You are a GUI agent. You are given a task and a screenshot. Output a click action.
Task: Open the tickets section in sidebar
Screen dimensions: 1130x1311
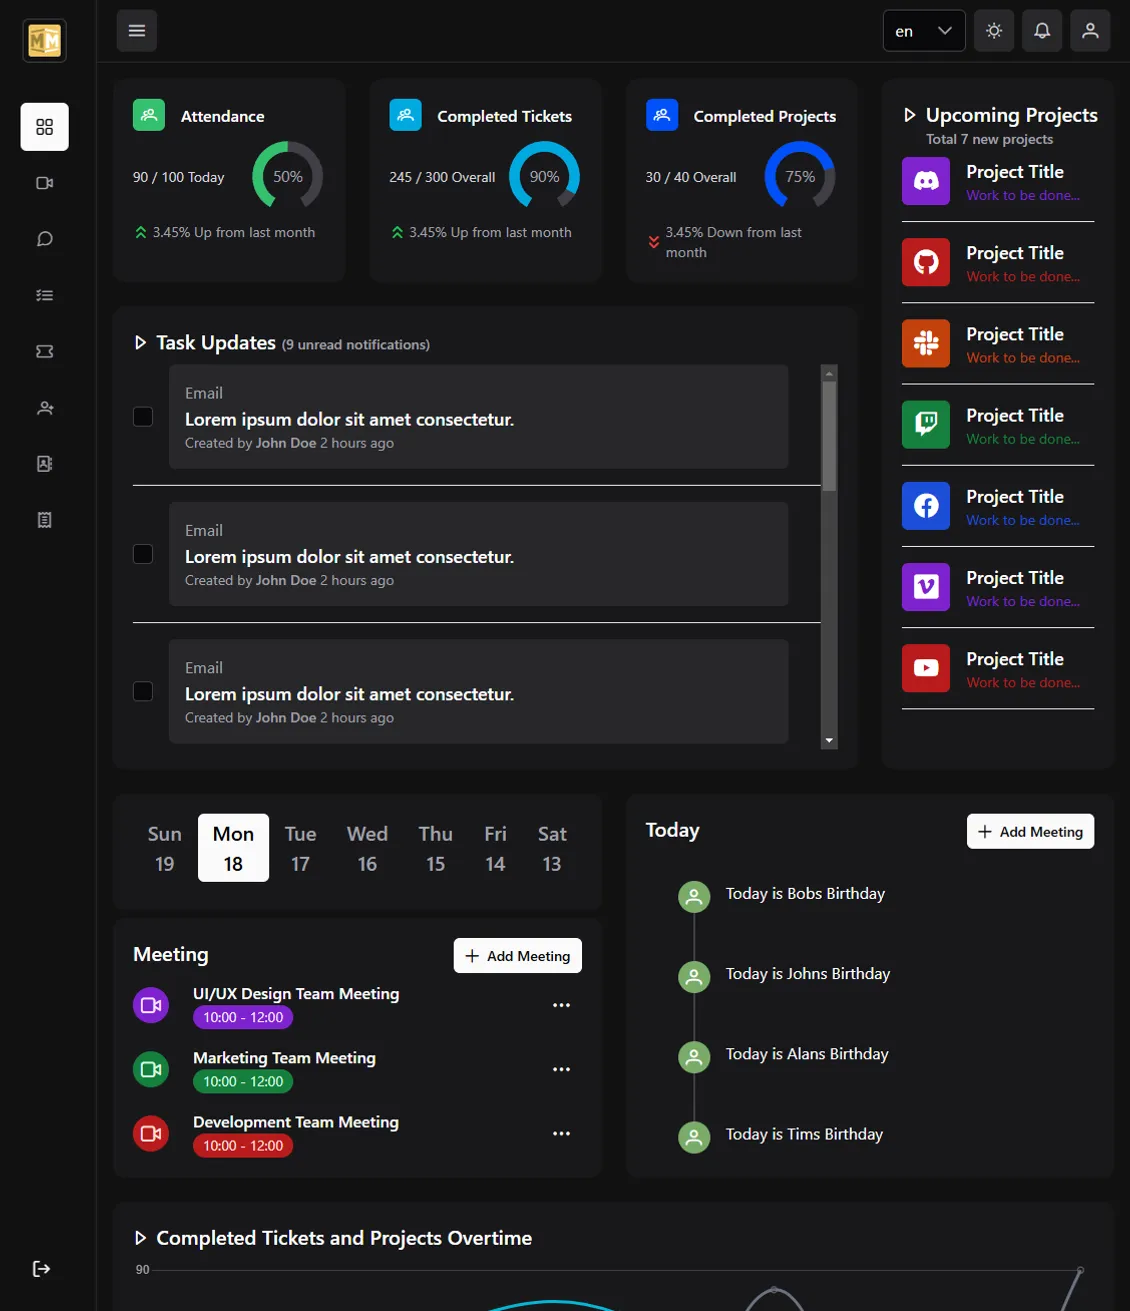pyautogui.click(x=44, y=351)
